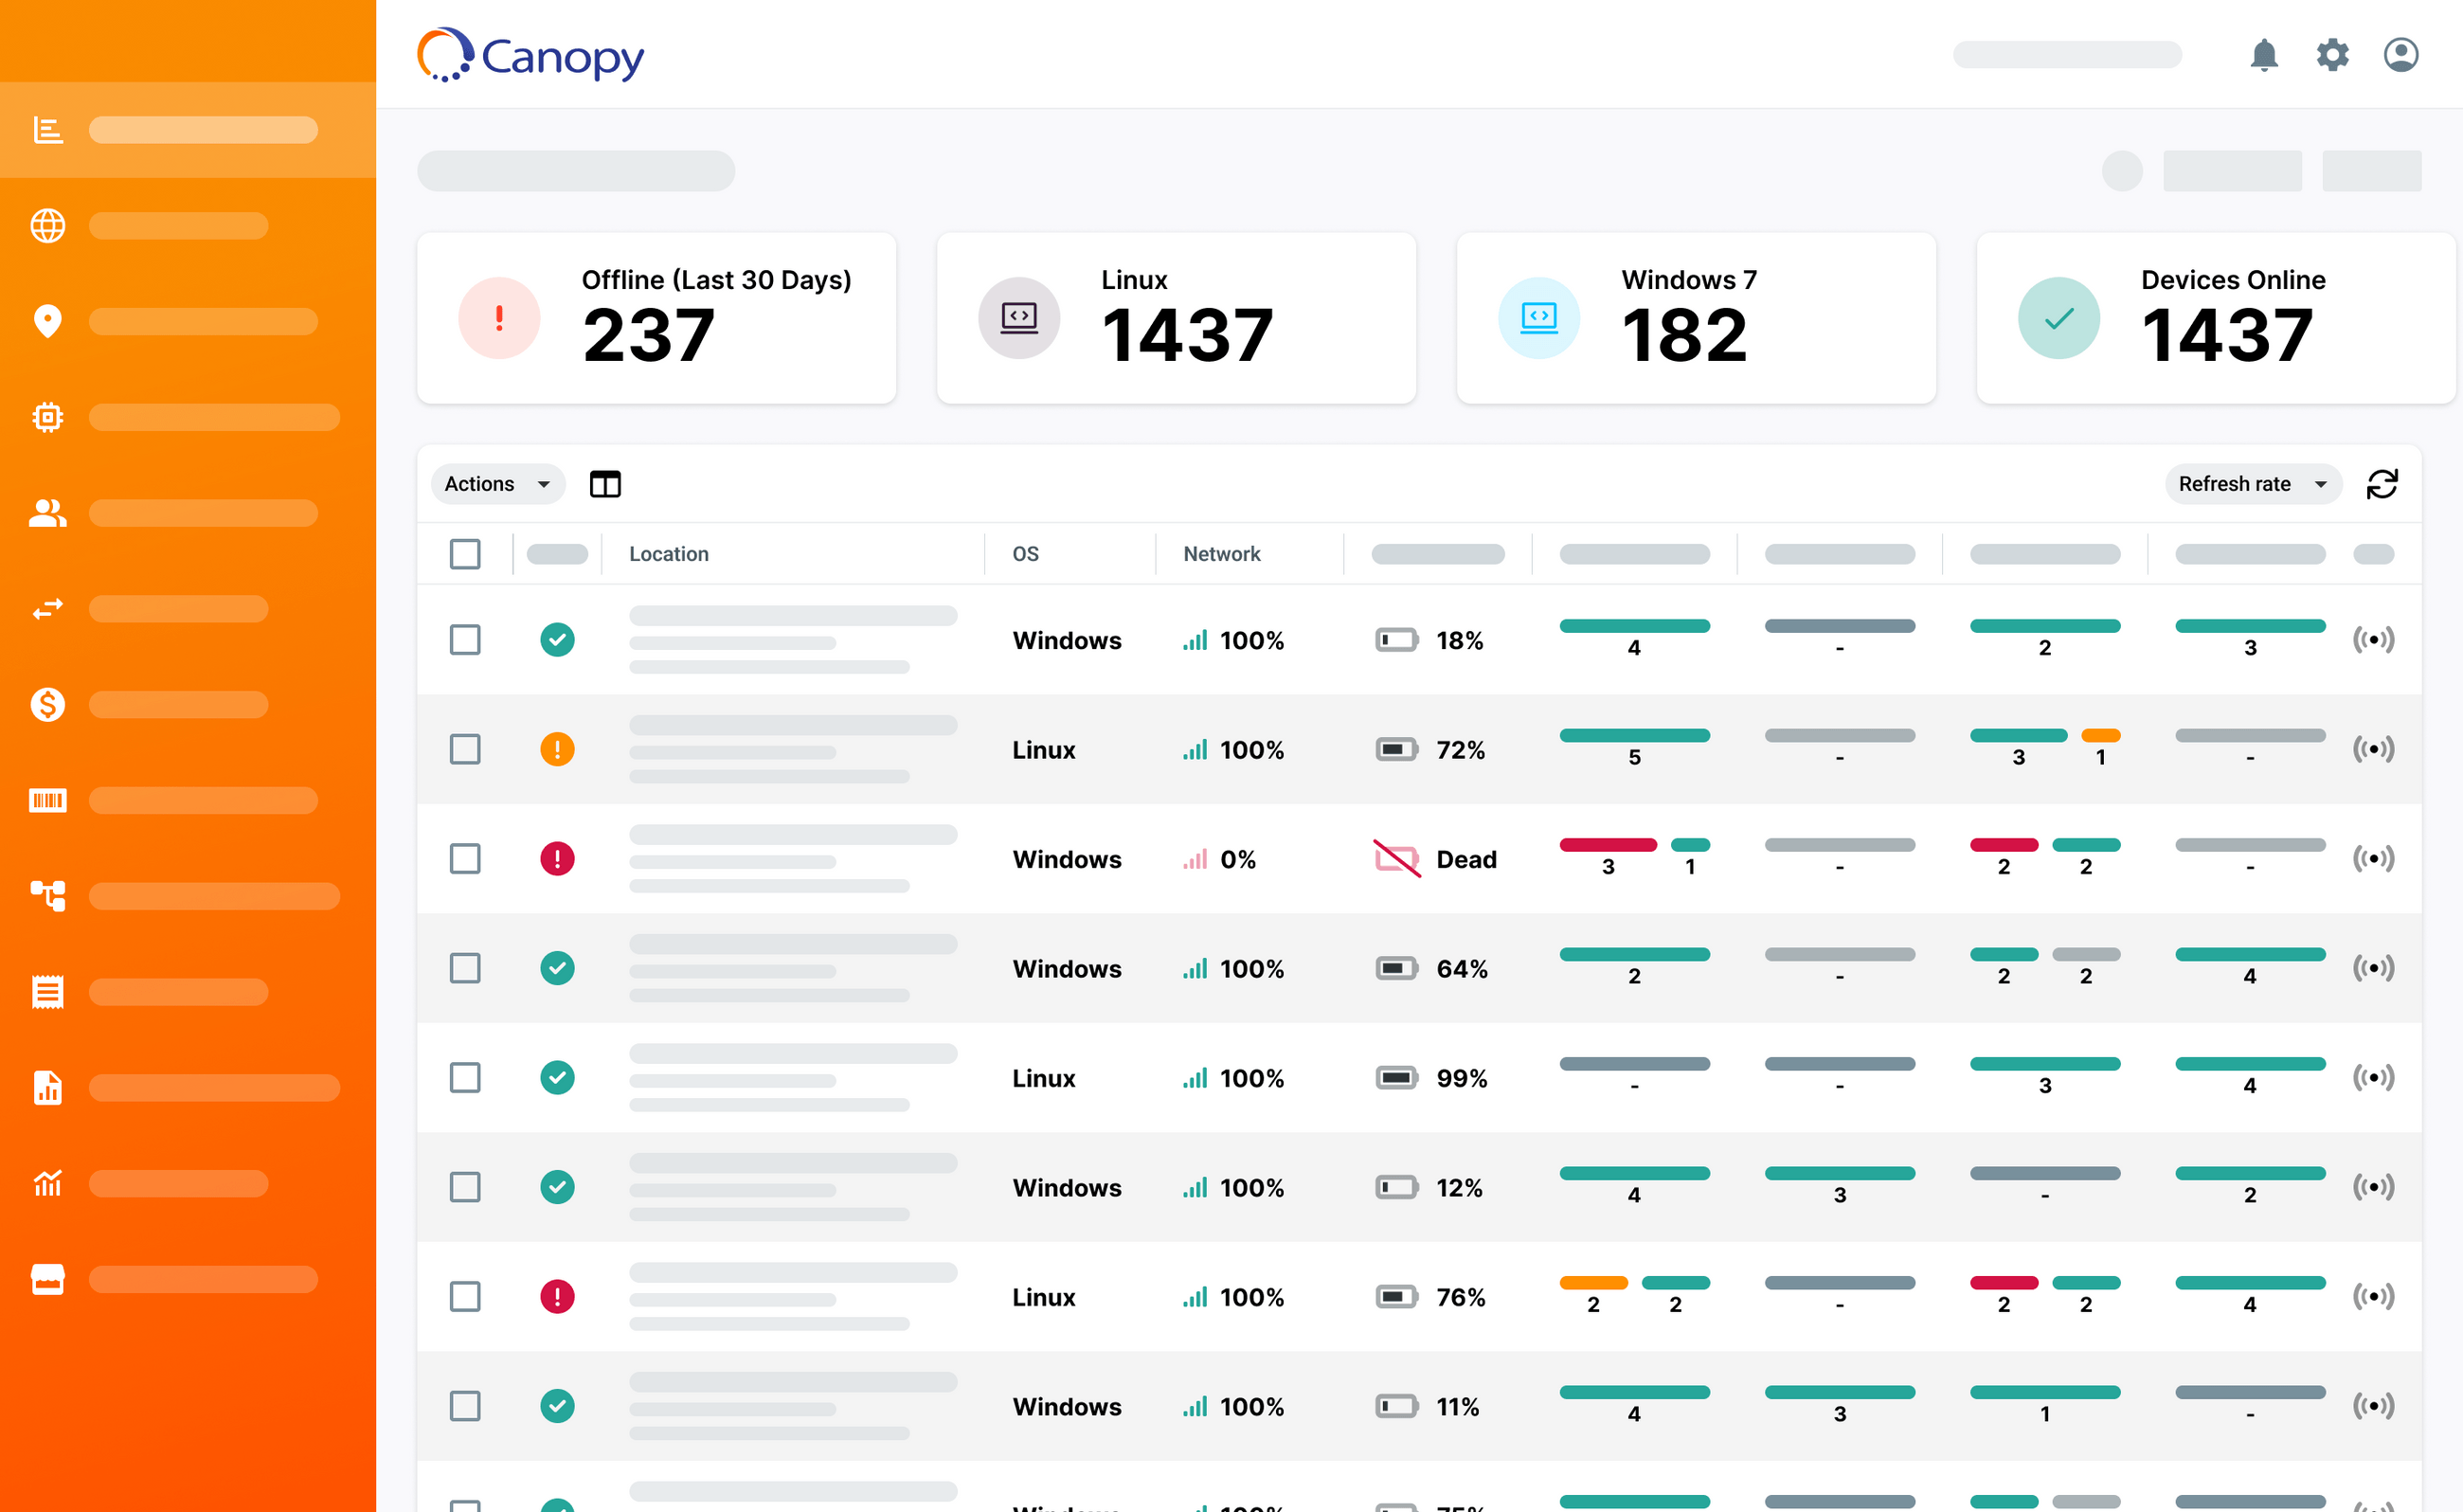
Task: Open the Windows 7 summary card
Action: [x=1696, y=319]
